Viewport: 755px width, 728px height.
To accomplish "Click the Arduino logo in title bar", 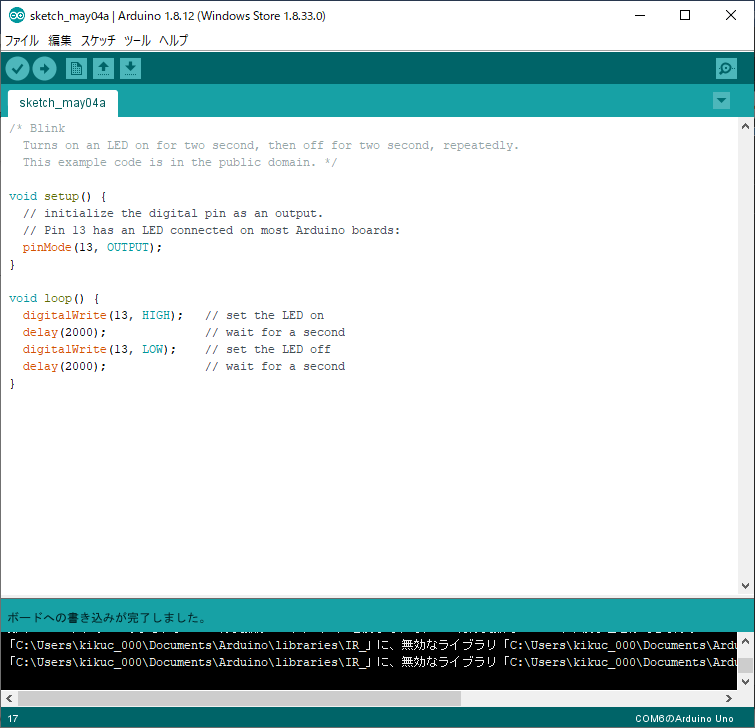I will (16, 16).
